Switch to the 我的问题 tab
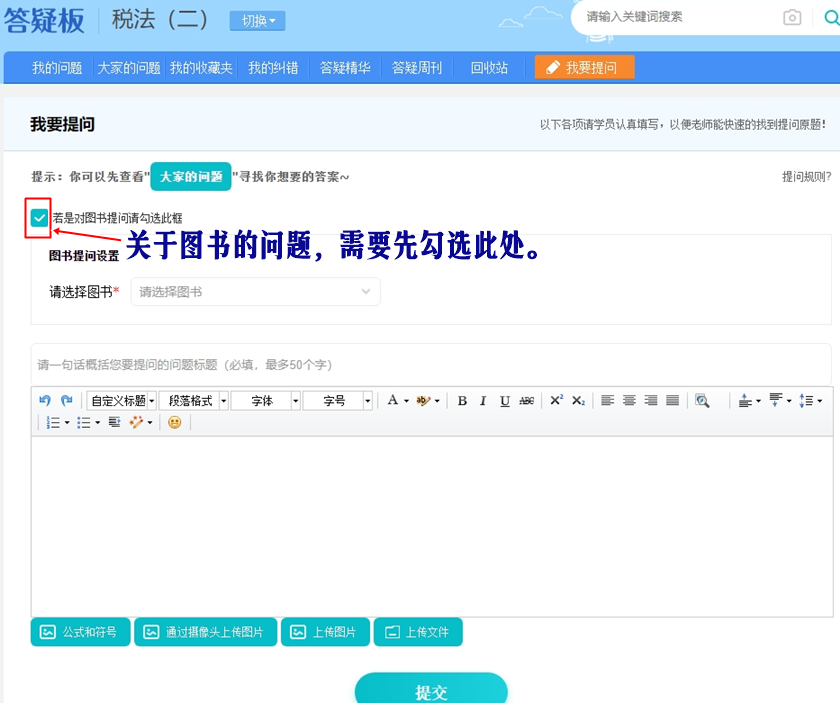The height and width of the screenshot is (703, 840). coord(57,68)
